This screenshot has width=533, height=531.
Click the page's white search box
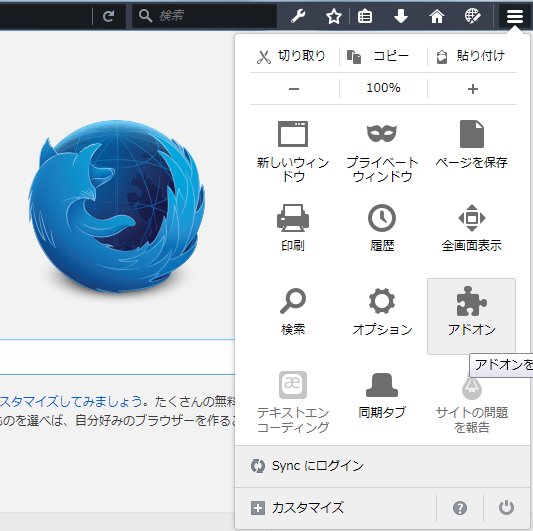[117, 357]
